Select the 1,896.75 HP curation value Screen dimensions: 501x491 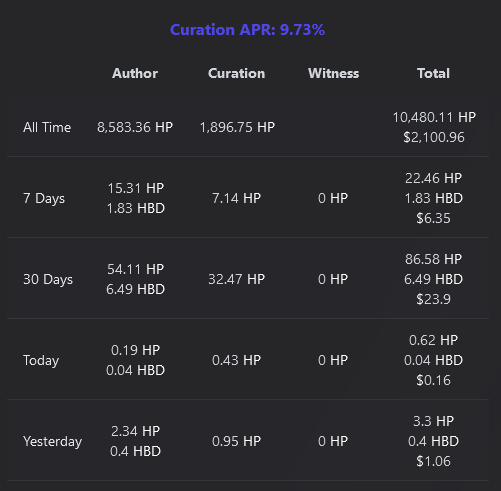click(237, 127)
